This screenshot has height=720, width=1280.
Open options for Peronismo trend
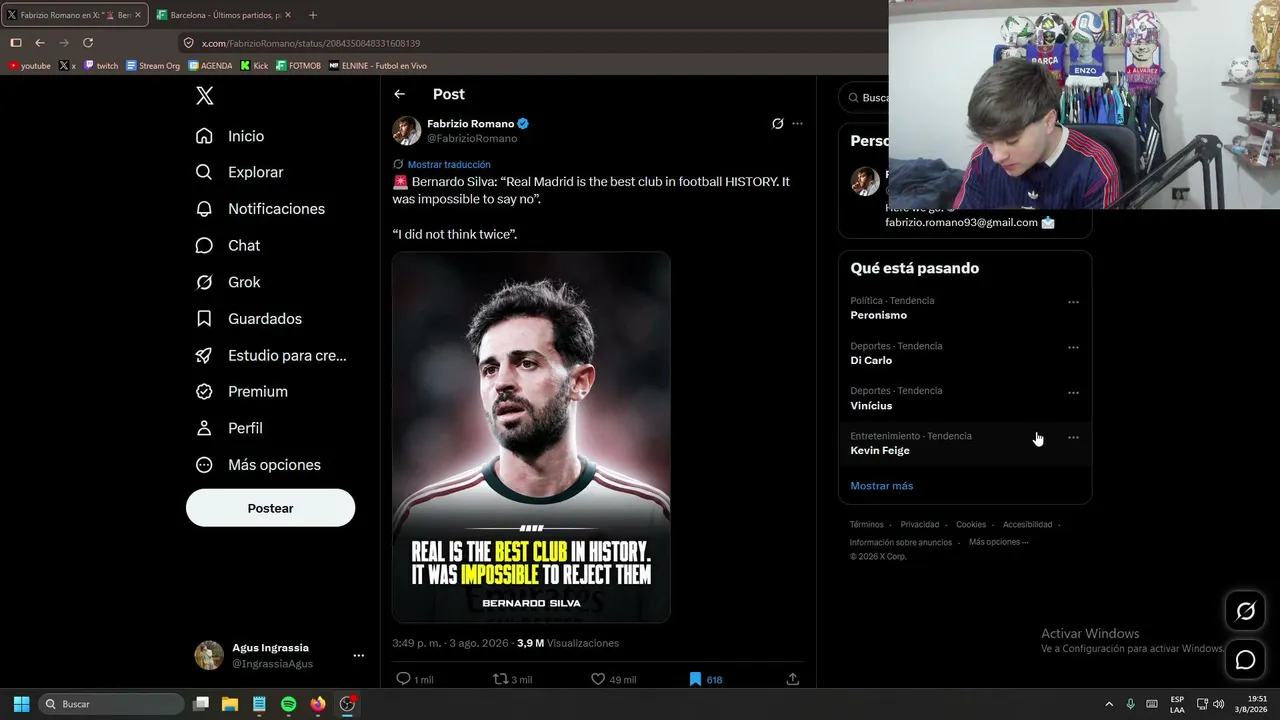pyautogui.click(x=1073, y=302)
